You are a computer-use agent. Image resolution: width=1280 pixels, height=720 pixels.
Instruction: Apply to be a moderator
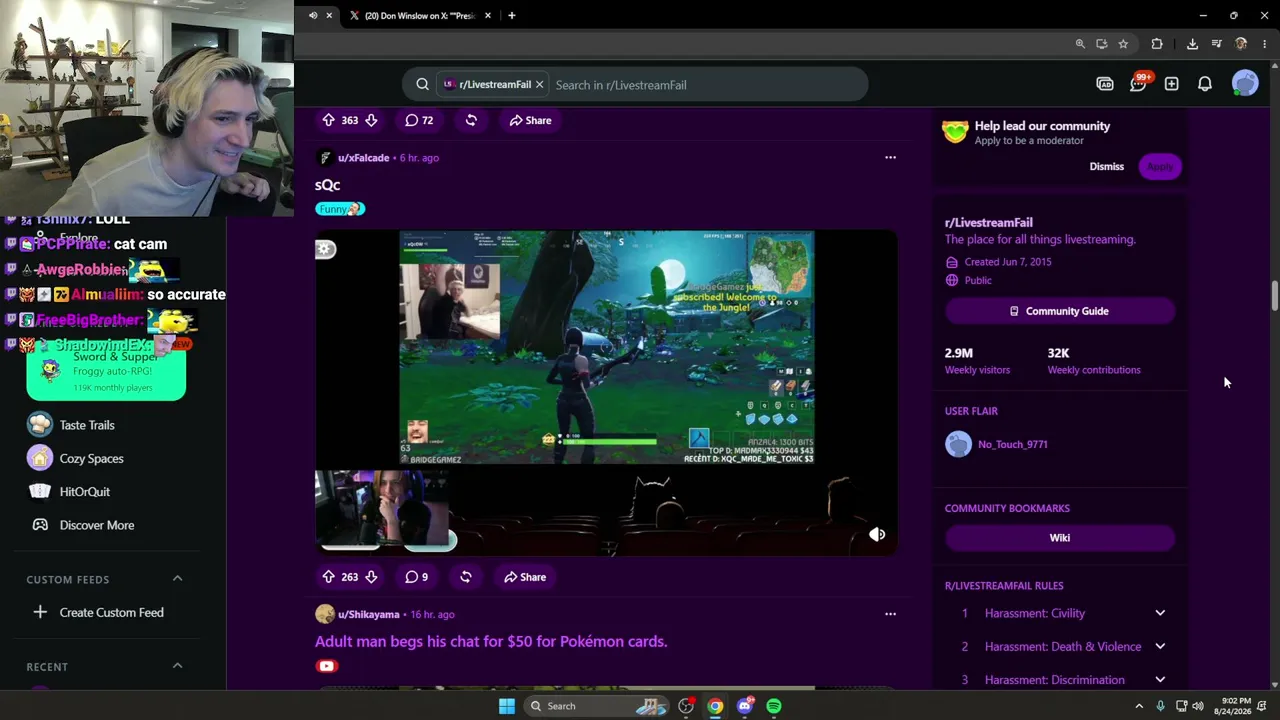pyautogui.click(x=1160, y=166)
